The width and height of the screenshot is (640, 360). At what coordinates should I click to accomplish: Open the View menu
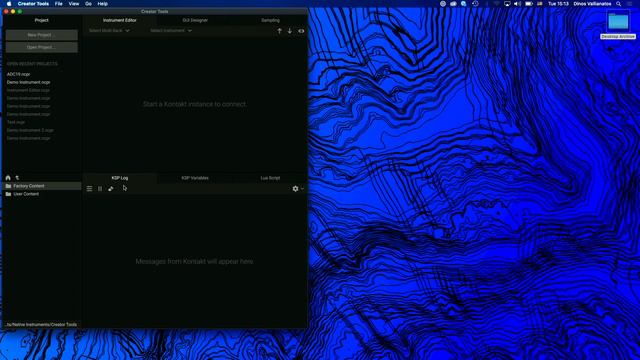[74, 4]
